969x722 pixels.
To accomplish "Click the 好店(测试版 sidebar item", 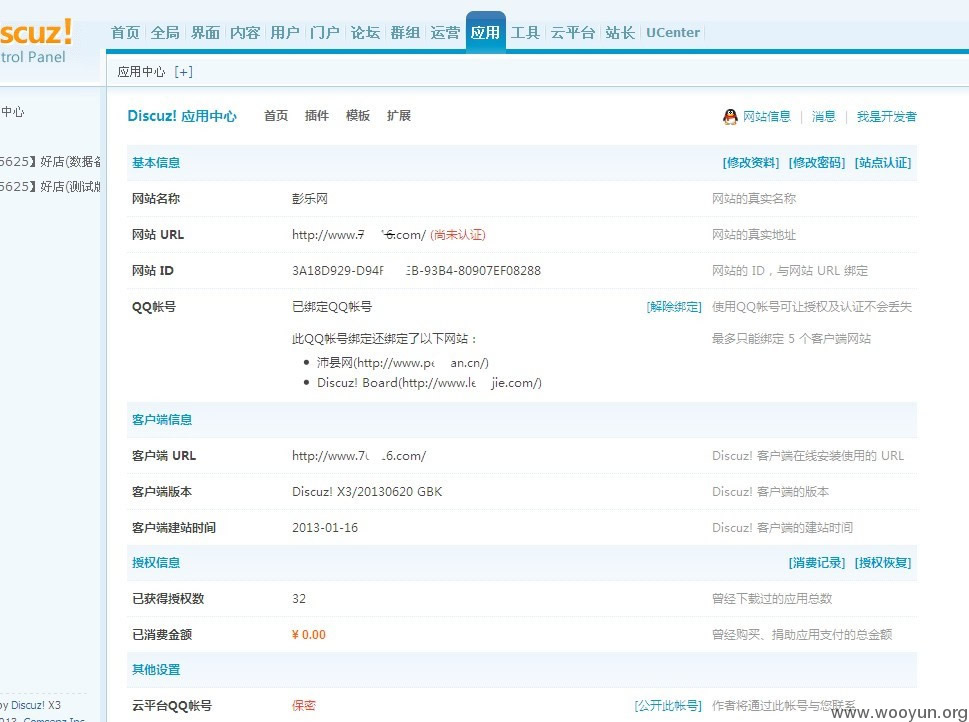I will coord(50,187).
